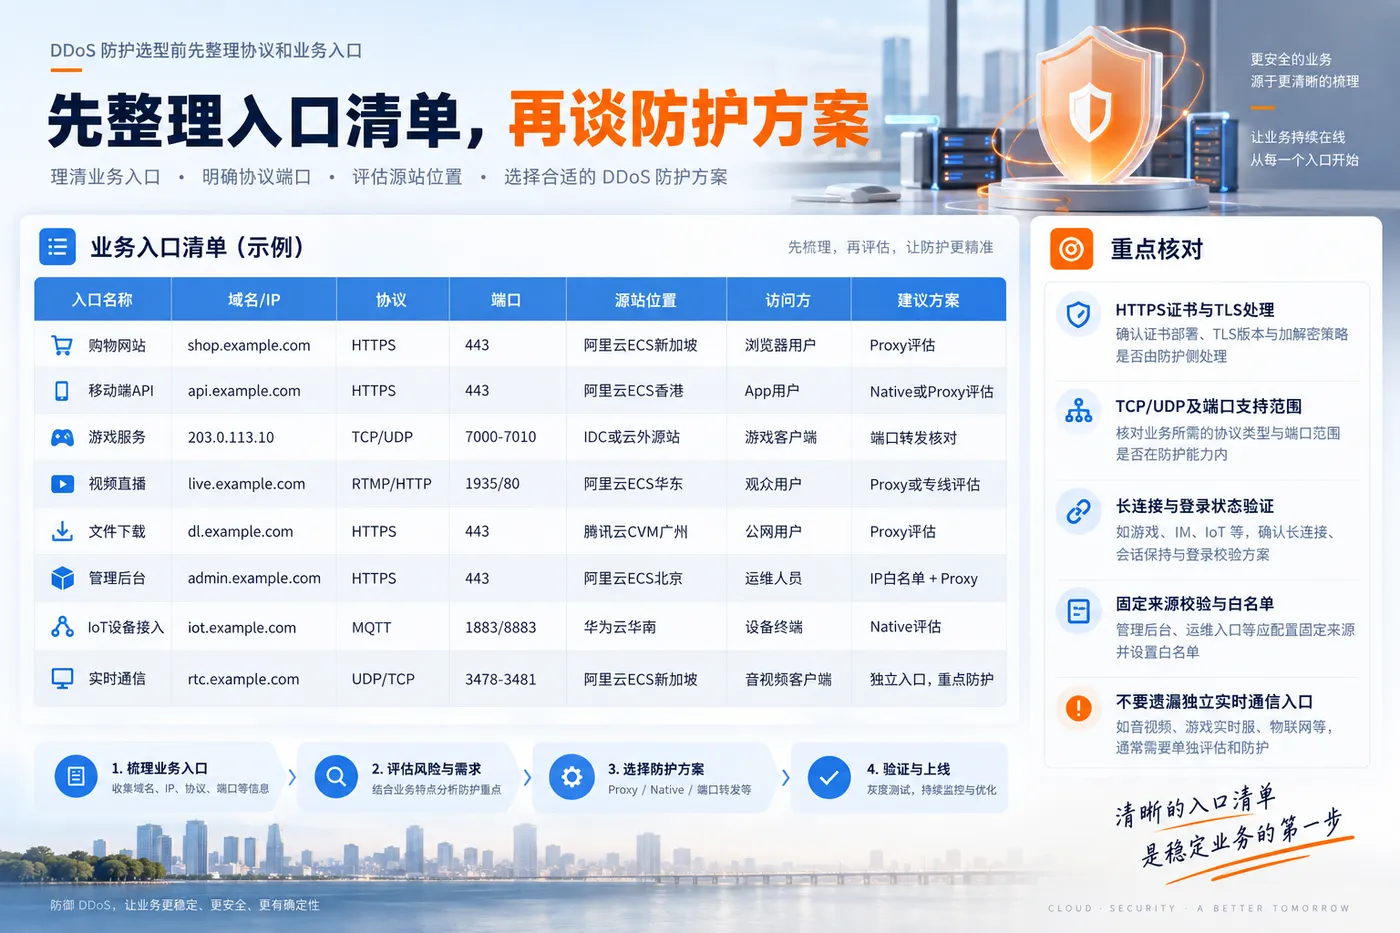Click the play icon beside 视频直播
Screen dimensions: 1400x933
(62, 484)
